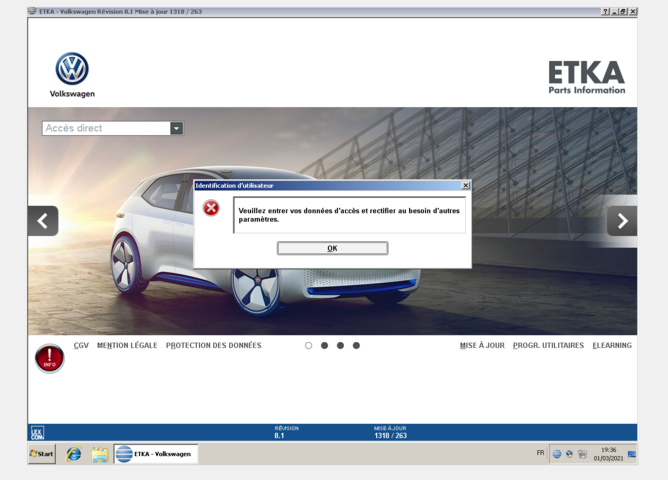Close the ETKA main window
The height and width of the screenshot is (480, 668).
633,11
